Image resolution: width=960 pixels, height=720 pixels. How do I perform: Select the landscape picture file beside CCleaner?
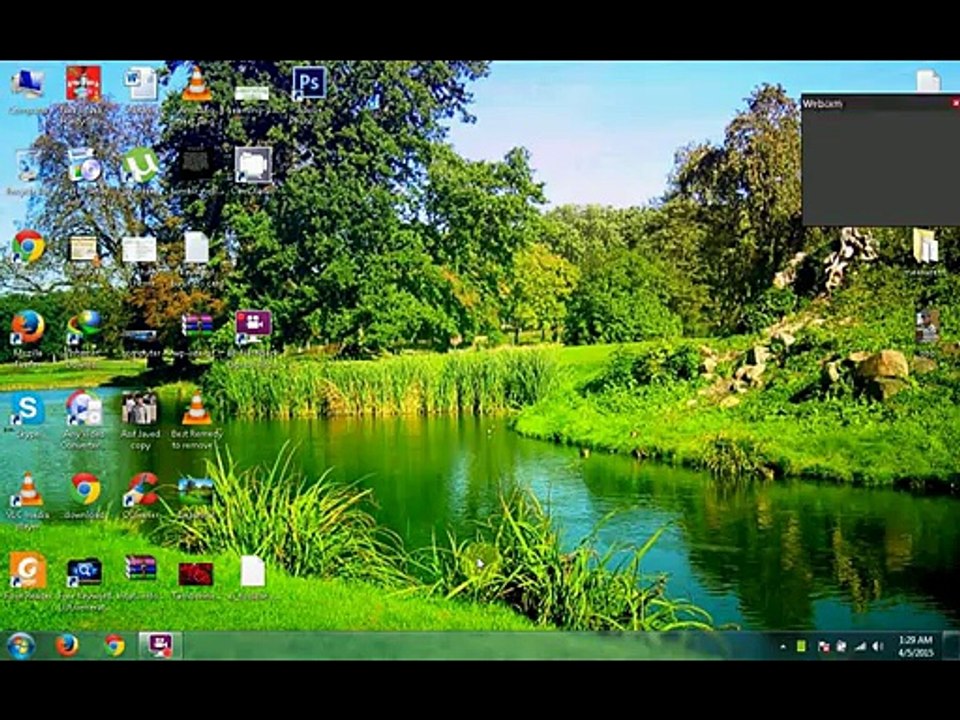(196, 490)
